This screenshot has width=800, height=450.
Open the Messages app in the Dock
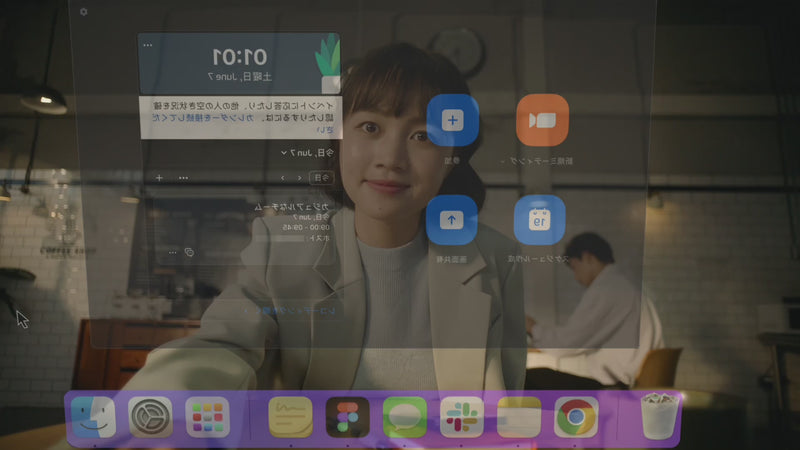coord(404,417)
